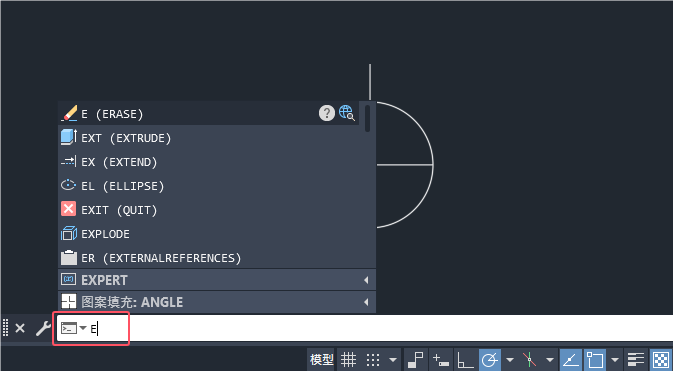673x371 pixels.
Task: Toggle snap mode dots icon
Action: tap(373, 359)
